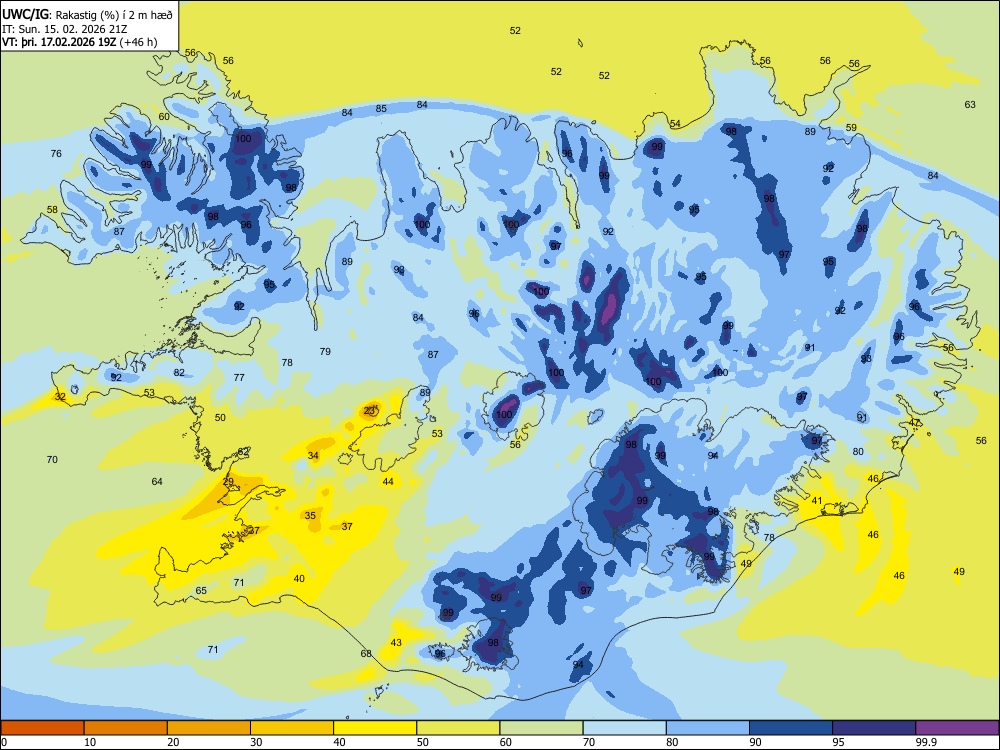Click the map value '44'
1000x750 pixels.
click(x=388, y=482)
